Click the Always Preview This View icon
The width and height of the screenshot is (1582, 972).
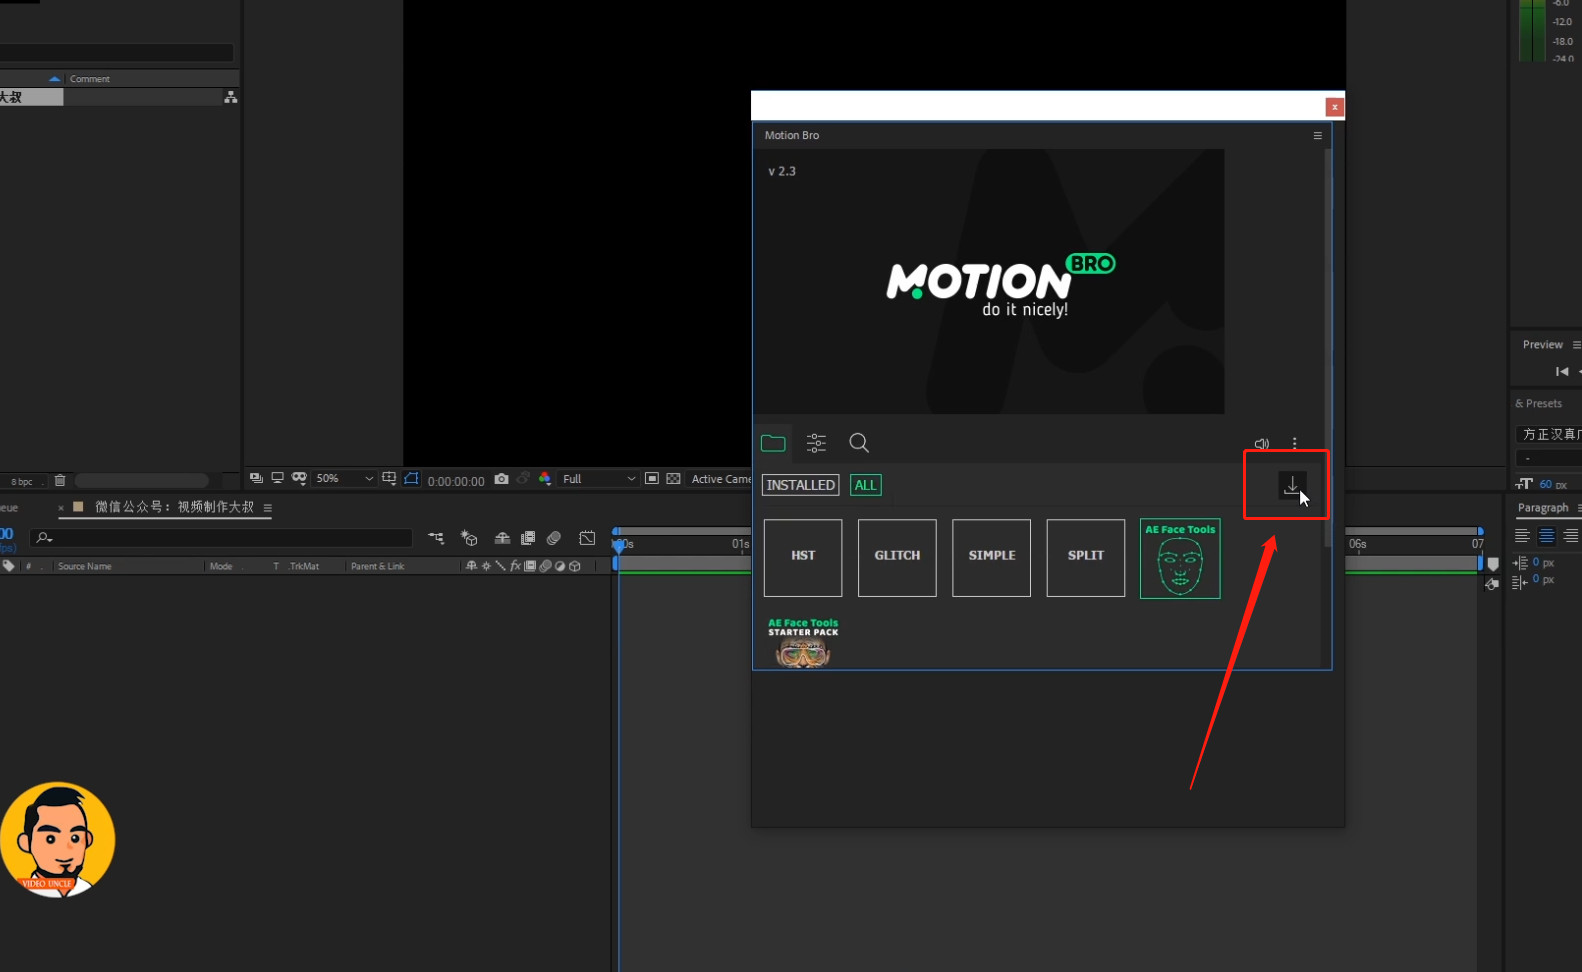[256, 479]
